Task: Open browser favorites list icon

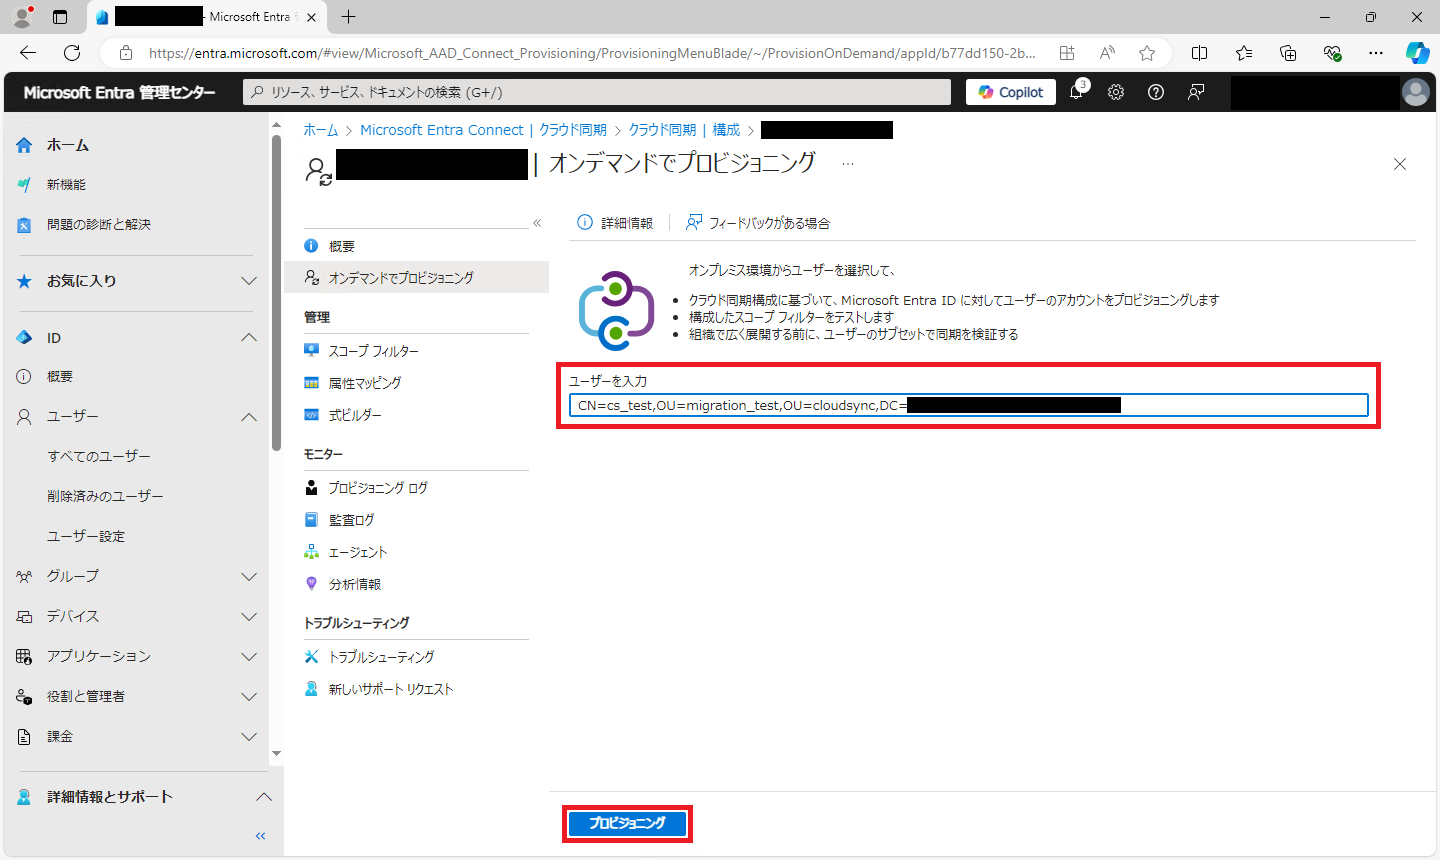Action: [1244, 53]
